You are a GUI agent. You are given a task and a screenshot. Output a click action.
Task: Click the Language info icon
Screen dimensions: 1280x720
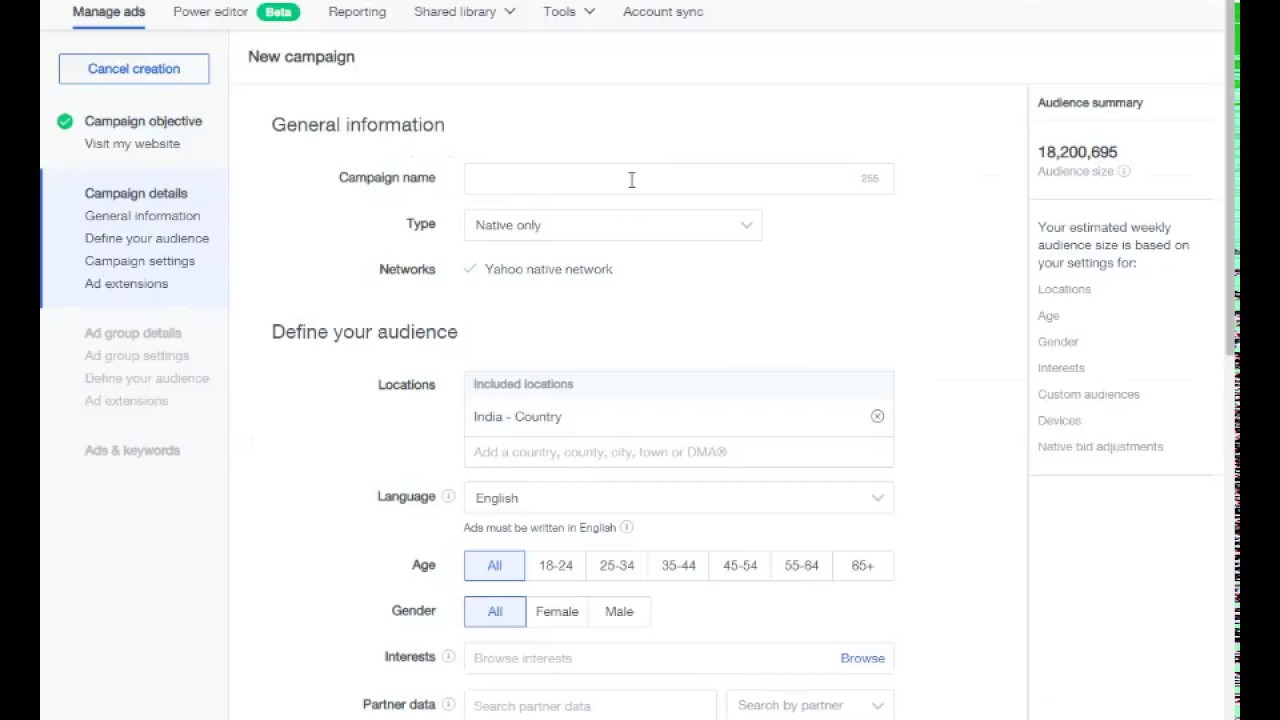[448, 497]
